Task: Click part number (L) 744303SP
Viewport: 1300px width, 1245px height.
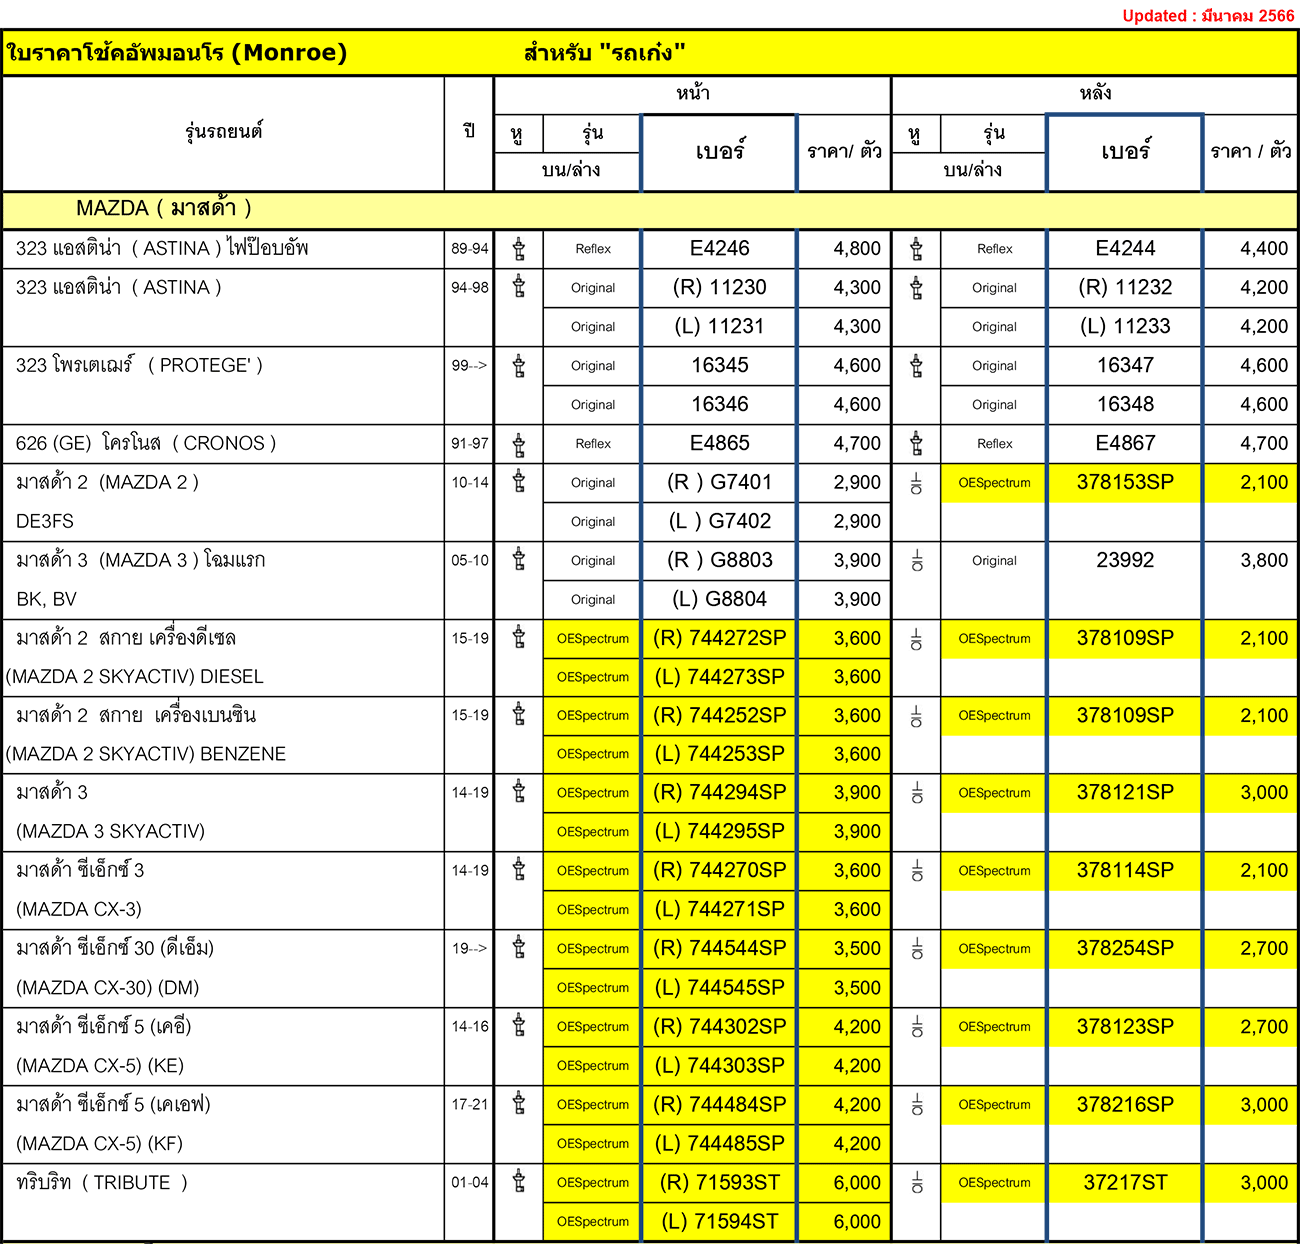Action: click(720, 1065)
